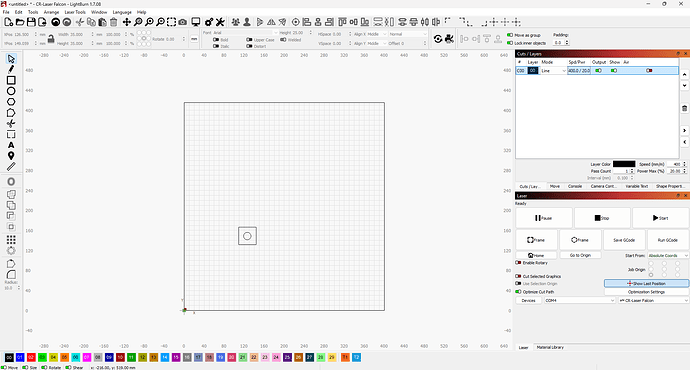This screenshot has width=690, height=370.
Task: Open Mode dropdown for layer C00
Action: tap(554, 70)
